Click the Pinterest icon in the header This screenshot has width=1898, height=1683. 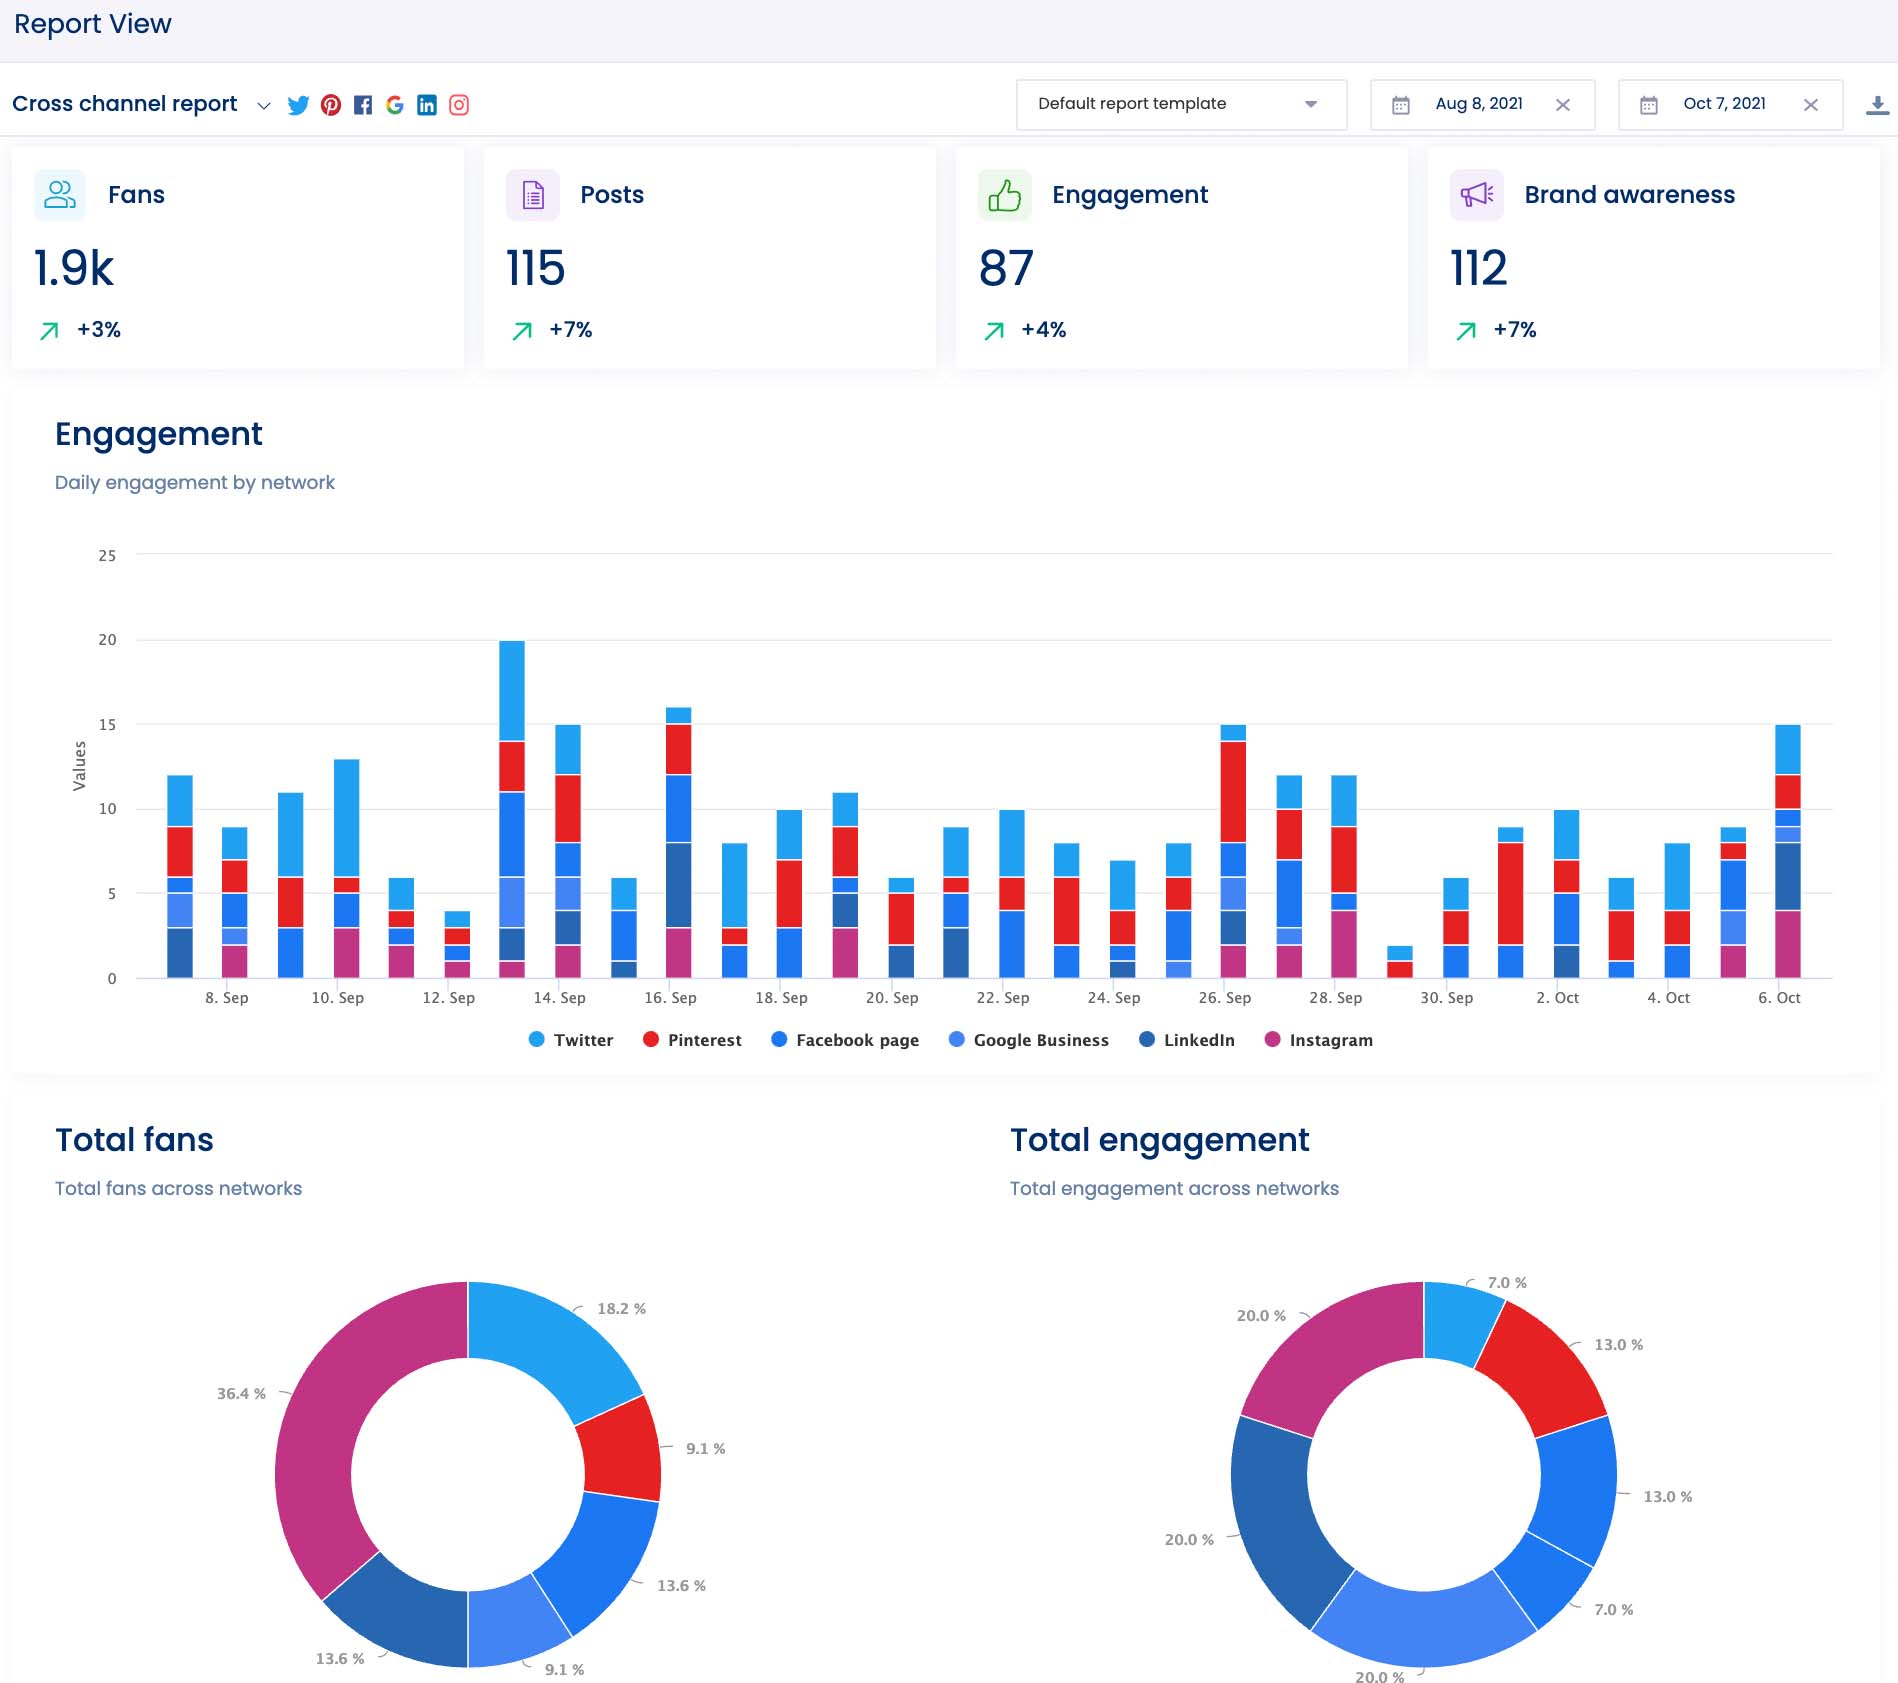pyautogui.click(x=330, y=104)
